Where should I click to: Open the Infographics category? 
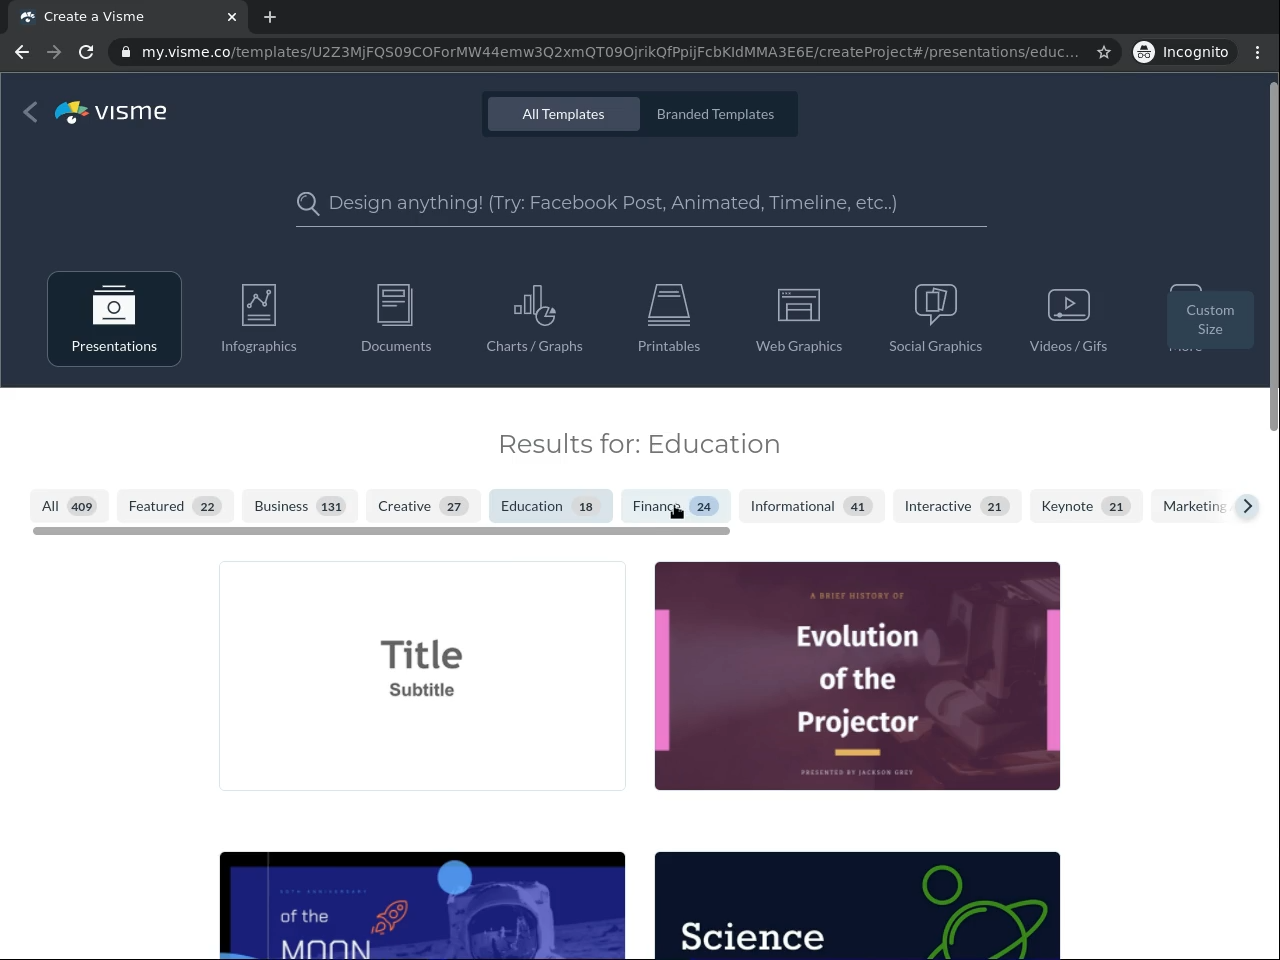pos(259,319)
